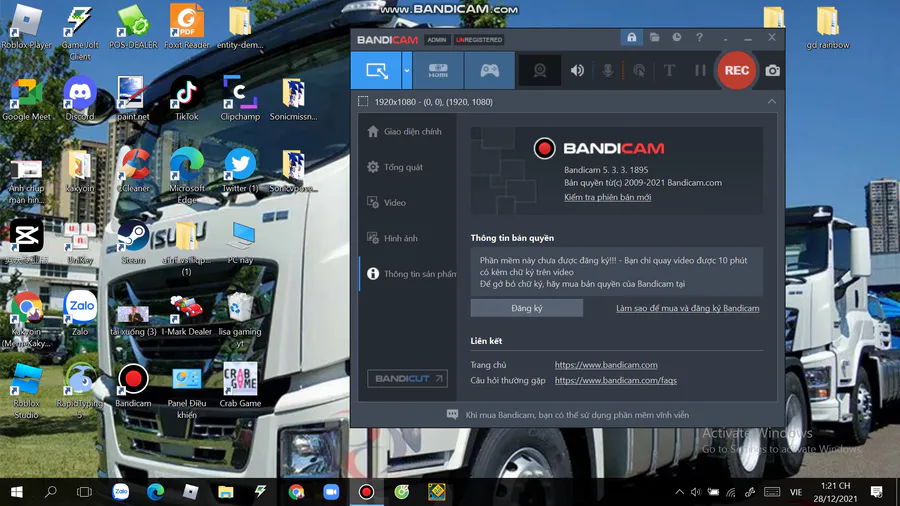Image resolution: width=900 pixels, height=506 pixels.
Task: Select Roblox Player desktop icon
Action: [x=26, y=26]
